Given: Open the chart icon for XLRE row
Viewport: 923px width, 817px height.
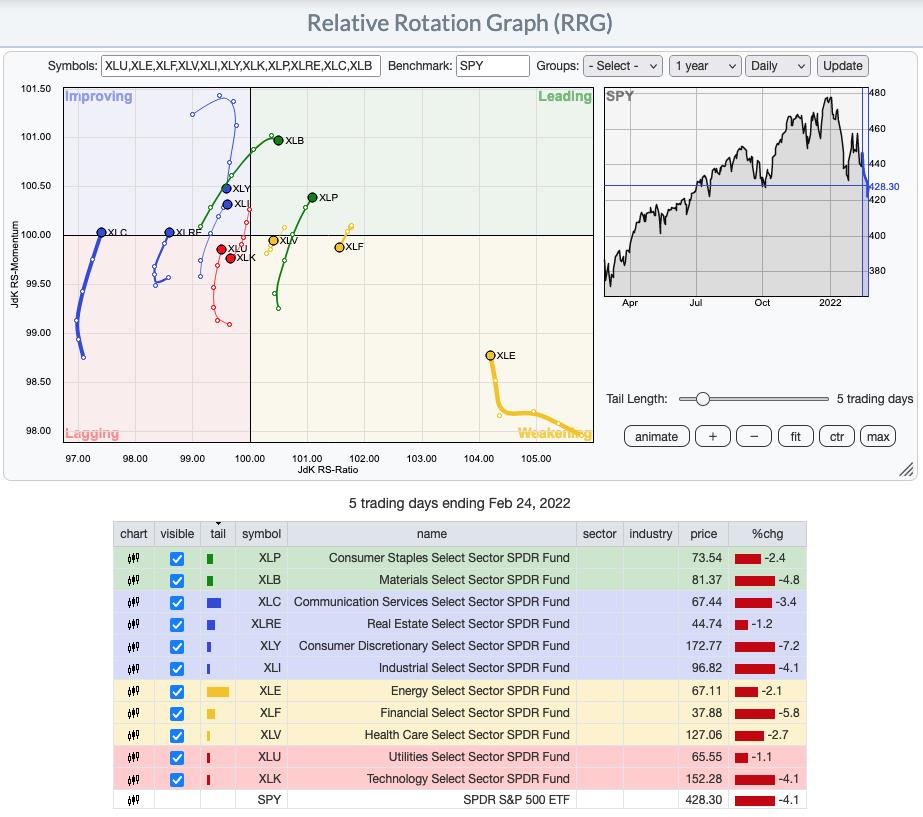Looking at the screenshot, I should [x=134, y=624].
